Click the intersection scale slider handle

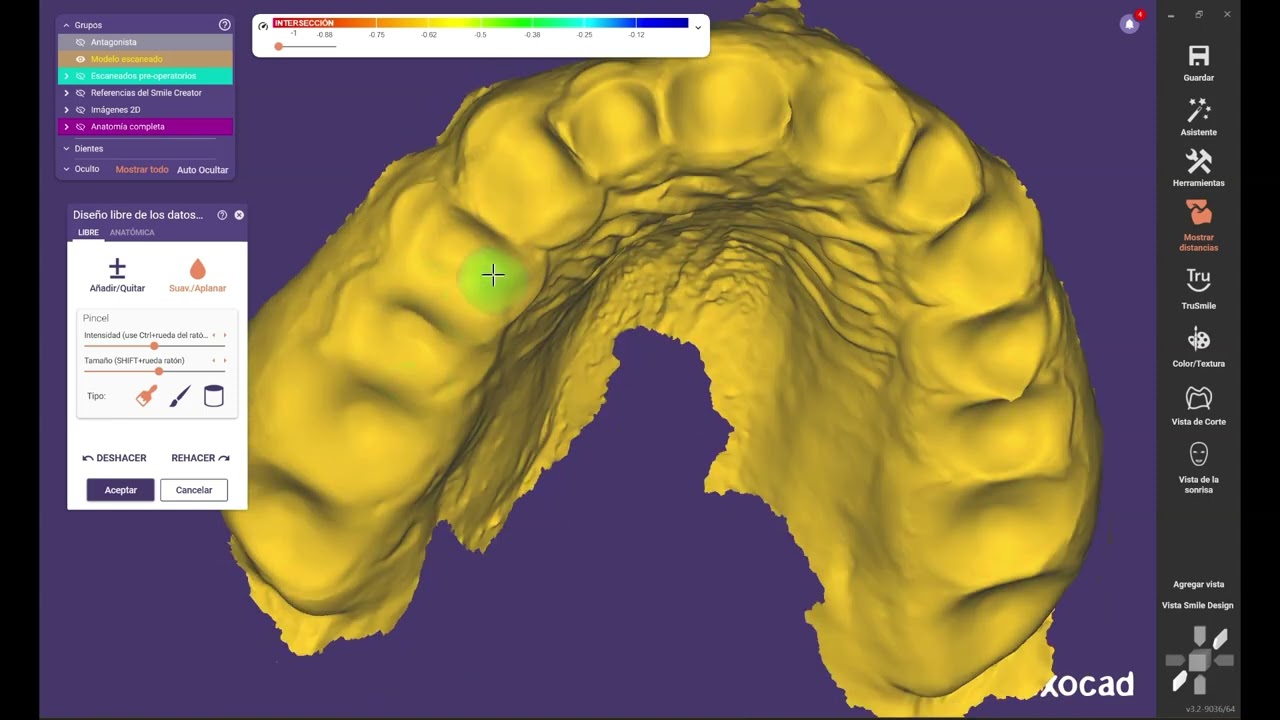279,46
